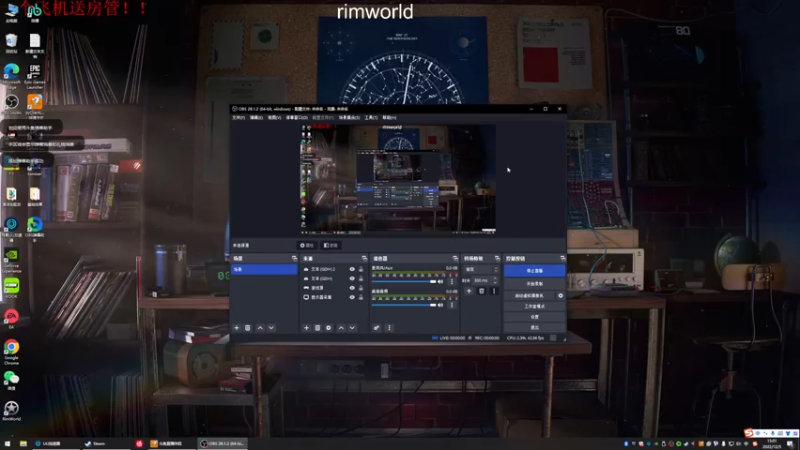Open the EA app desktop icon
The height and width of the screenshot is (450, 800).
click(x=11, y=318)
